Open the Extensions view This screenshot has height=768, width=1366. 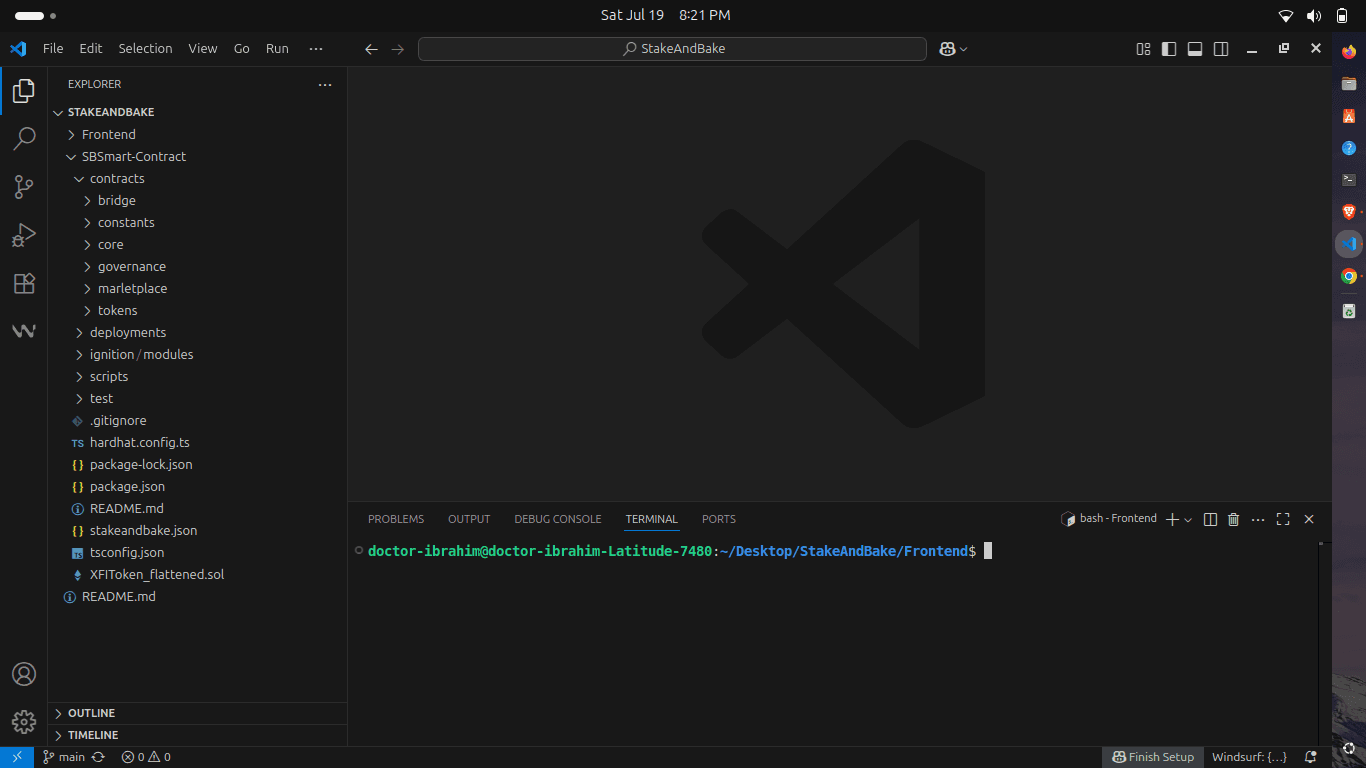[x=24, y=283]
